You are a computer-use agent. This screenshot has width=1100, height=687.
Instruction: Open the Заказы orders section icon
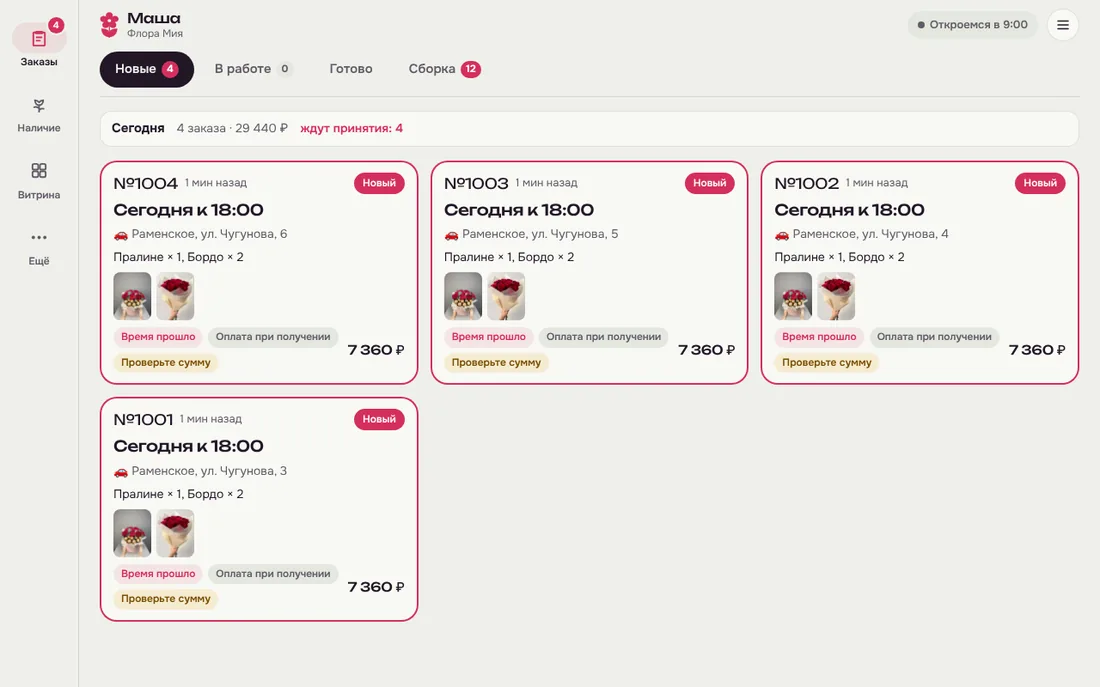(39, 39)
